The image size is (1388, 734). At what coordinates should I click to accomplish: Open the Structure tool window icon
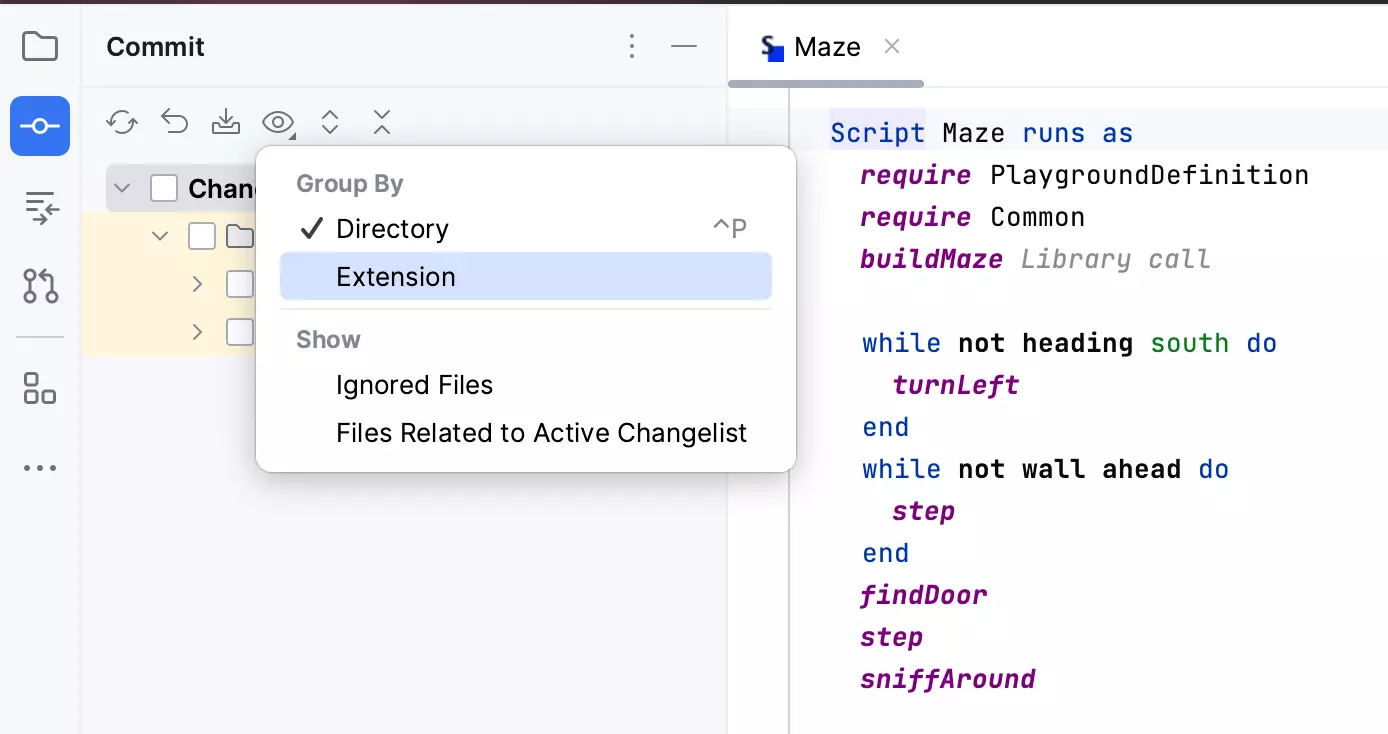40,388
